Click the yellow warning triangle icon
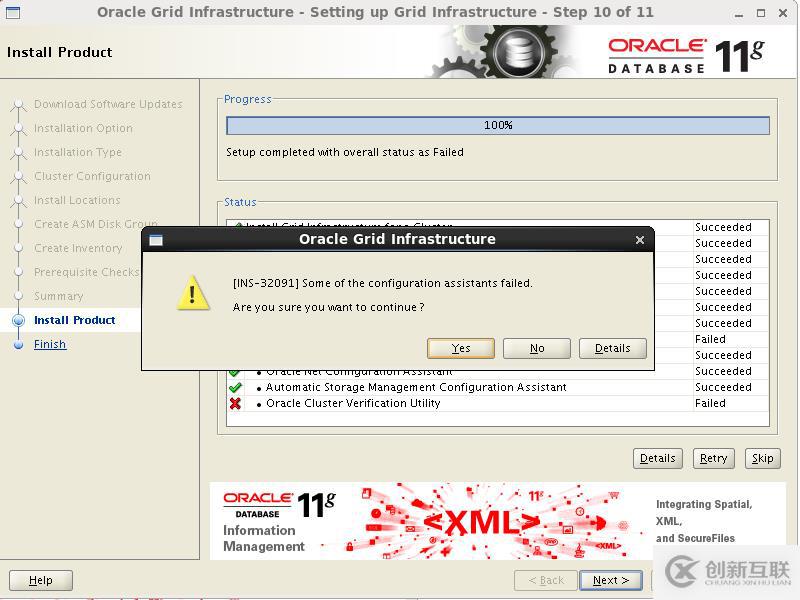 click(192, 293)
